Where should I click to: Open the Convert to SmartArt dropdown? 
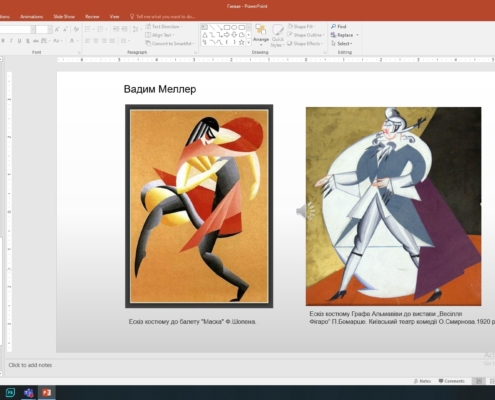[x=170, y=43]
